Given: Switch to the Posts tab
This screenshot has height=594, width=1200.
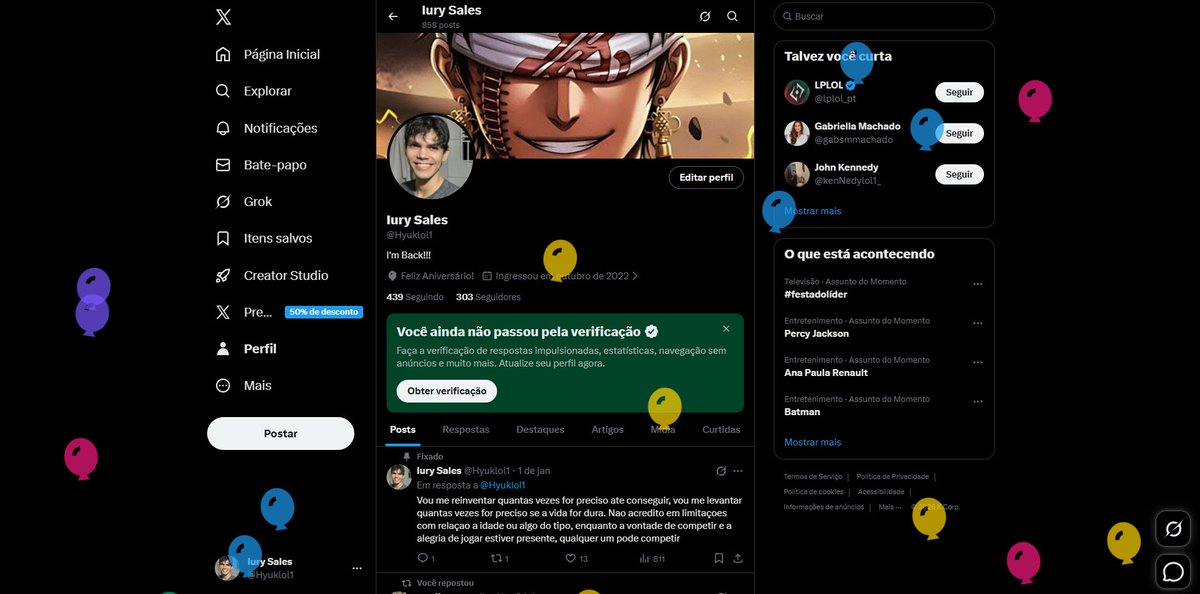Looking at the screenshot, I should (x=403, y=429).
